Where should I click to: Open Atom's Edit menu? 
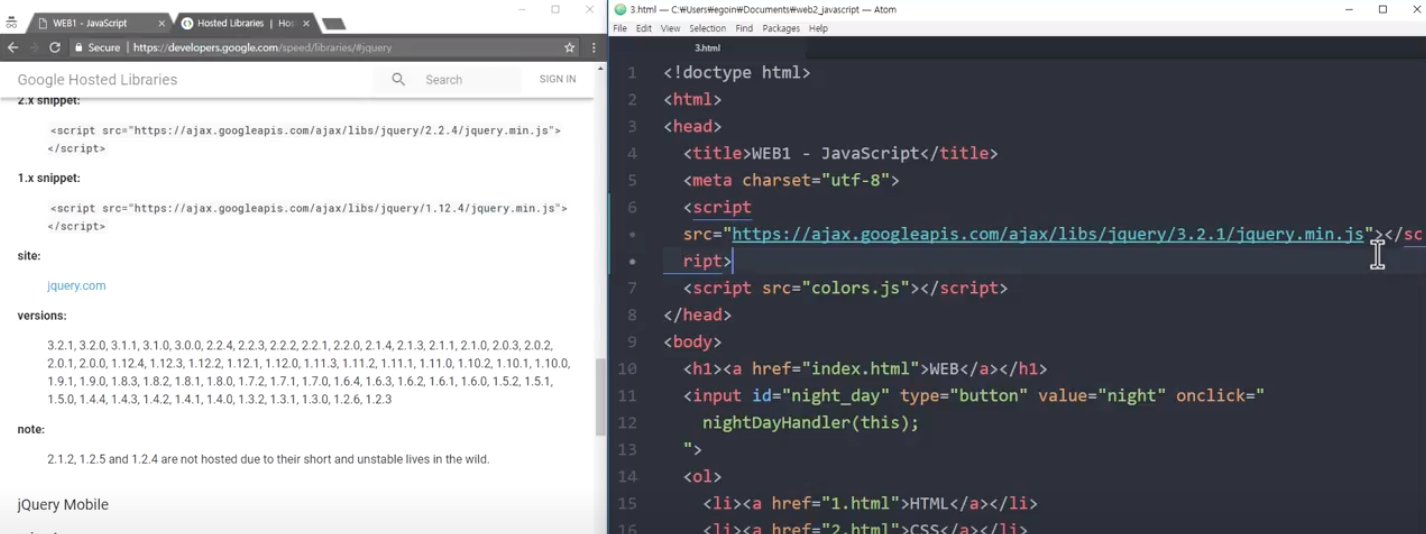[x=644, y=29]
